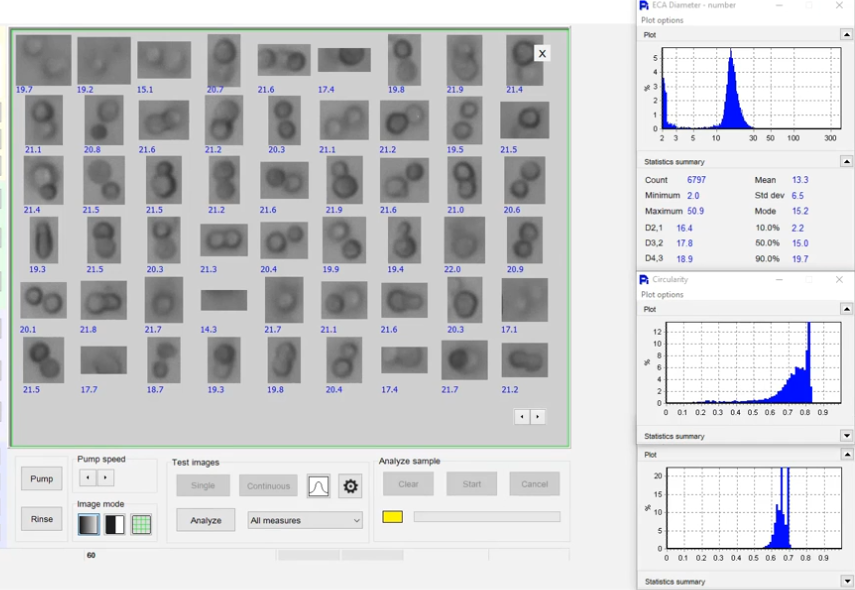Screen dimensions: 855x590
Task: Increase the pump speed
Action: tap(105, 478)
